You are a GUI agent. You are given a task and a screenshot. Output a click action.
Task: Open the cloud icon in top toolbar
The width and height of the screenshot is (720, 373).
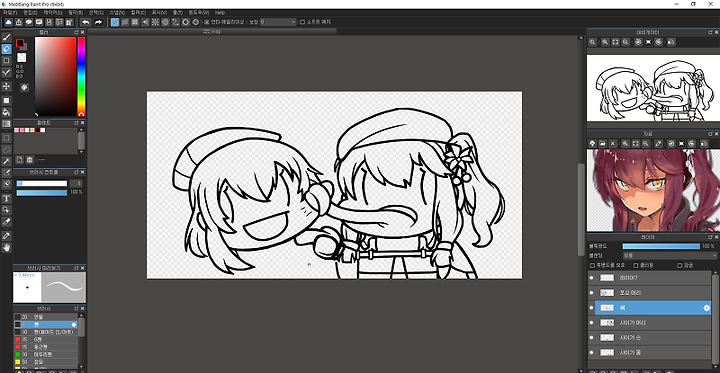coord(9,22)
